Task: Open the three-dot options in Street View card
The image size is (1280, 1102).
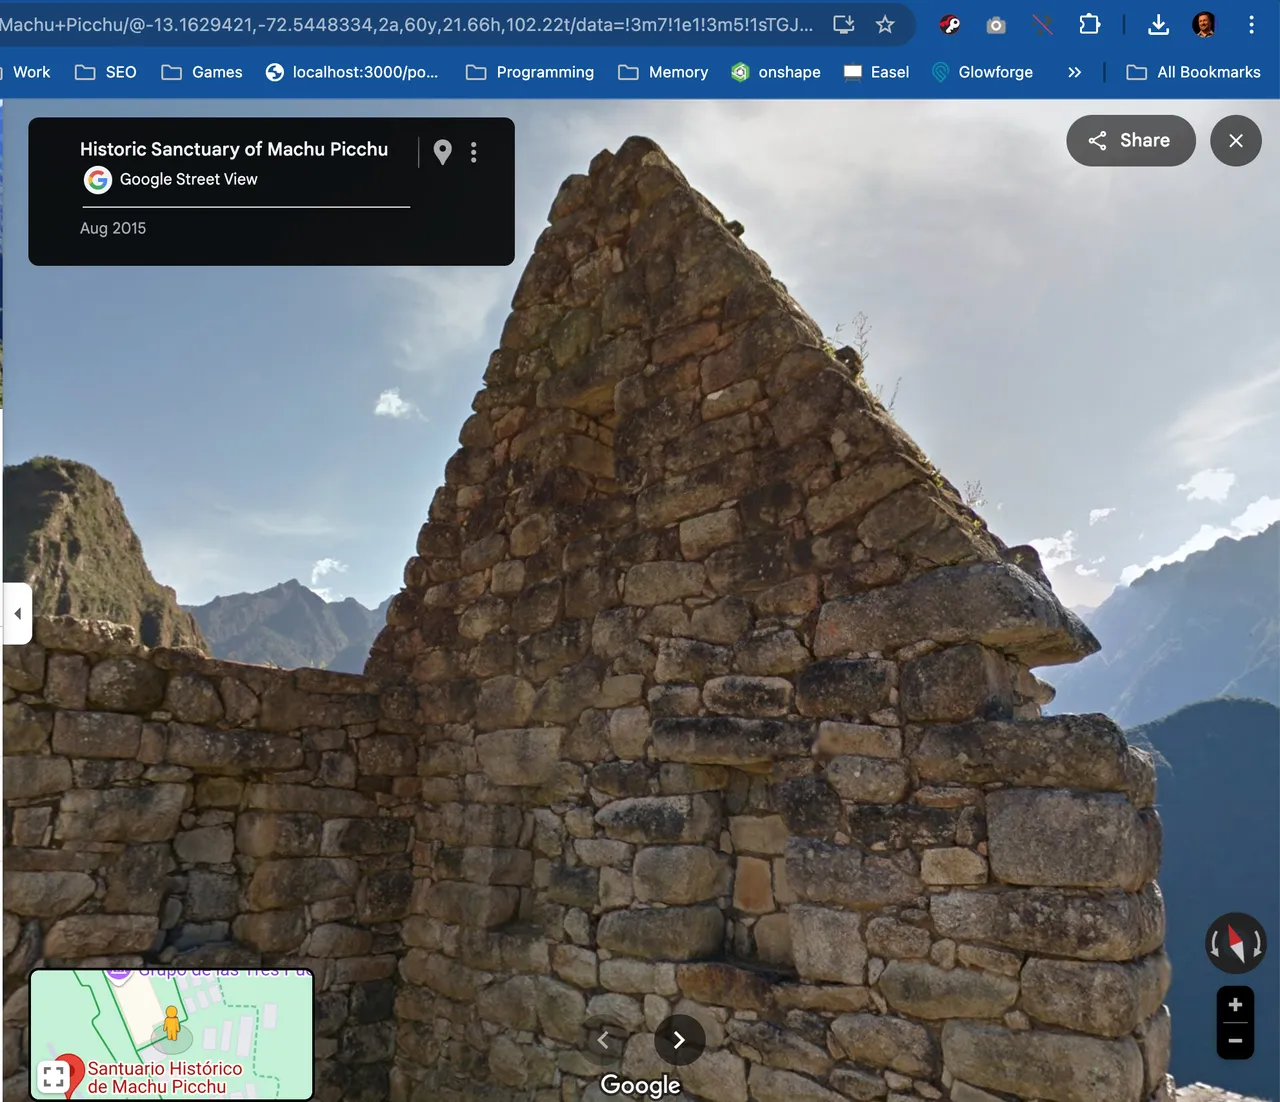Action: 474,152
